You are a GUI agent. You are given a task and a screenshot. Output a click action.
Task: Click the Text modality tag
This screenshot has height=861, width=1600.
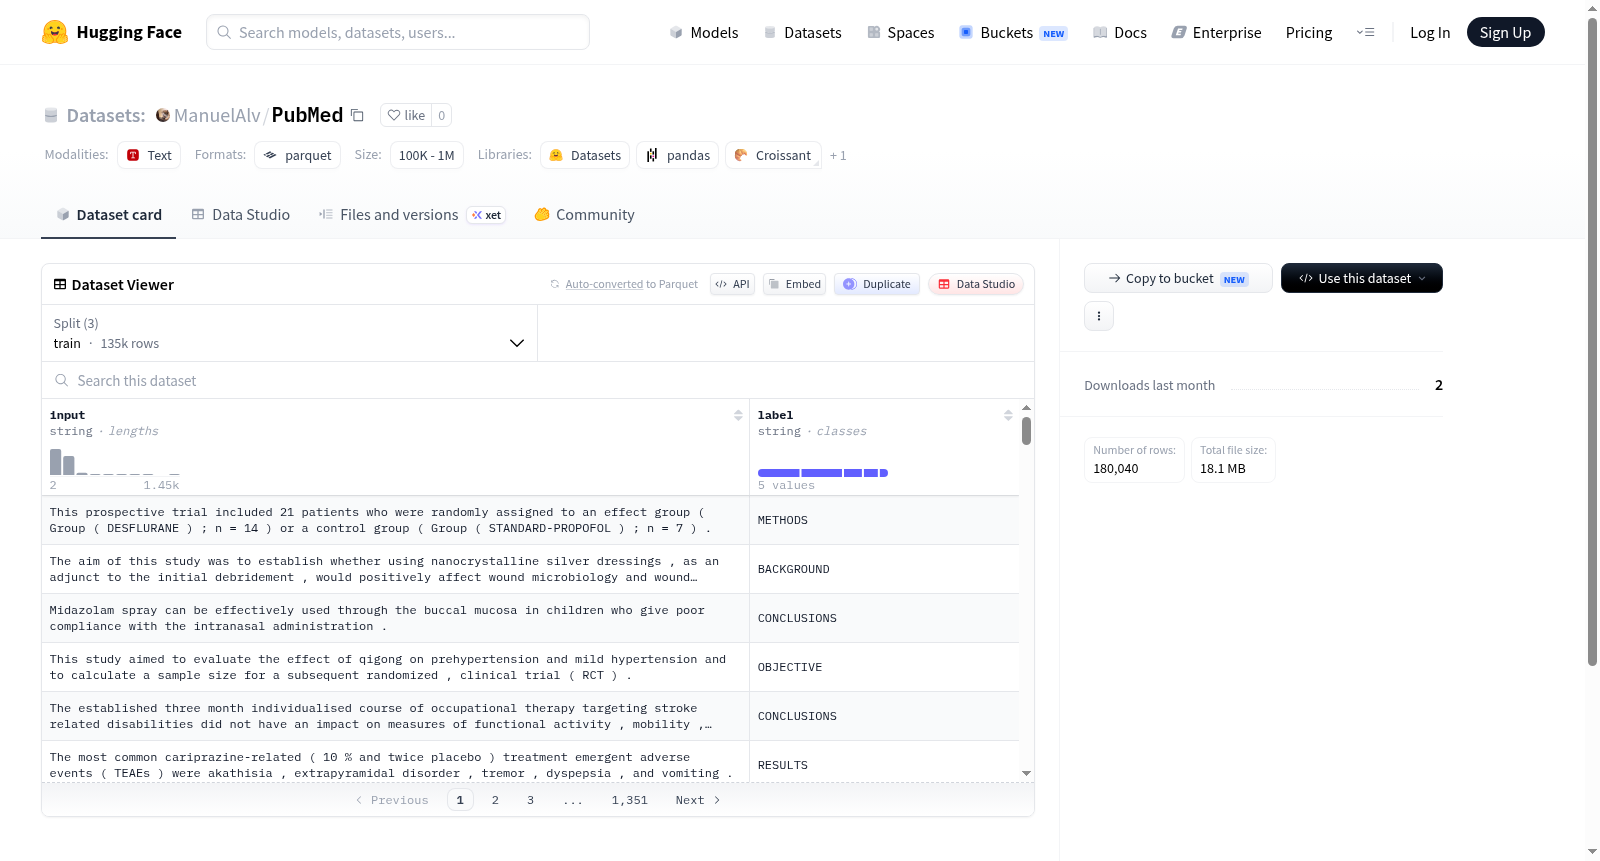[x=149, y=155]
